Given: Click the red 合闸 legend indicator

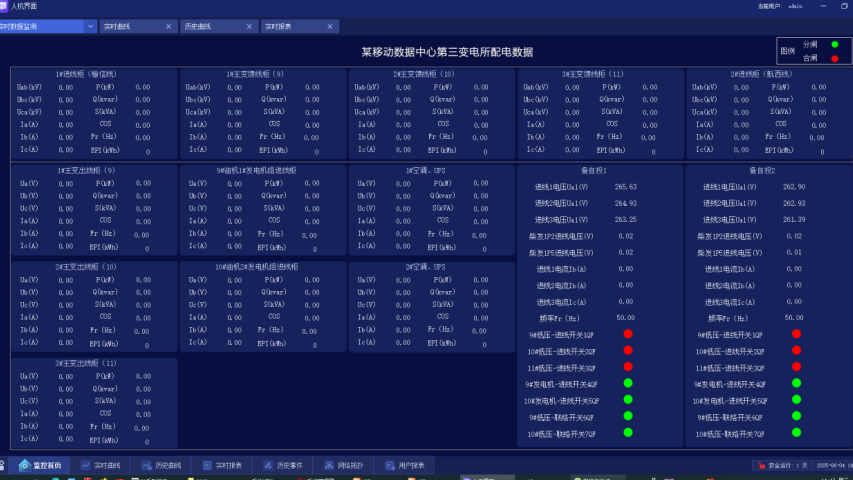Looking at the screenshot, I should (x=834, y=58).
